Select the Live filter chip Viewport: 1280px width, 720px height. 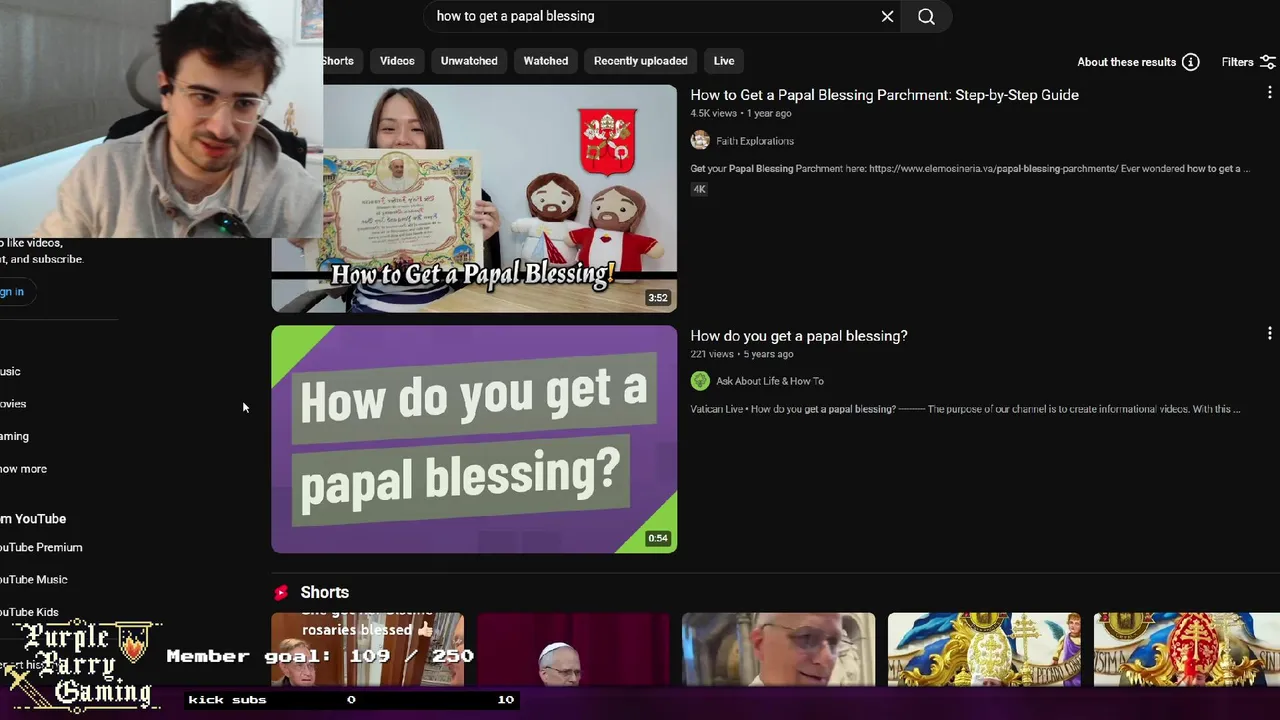[x=724, y=61]
